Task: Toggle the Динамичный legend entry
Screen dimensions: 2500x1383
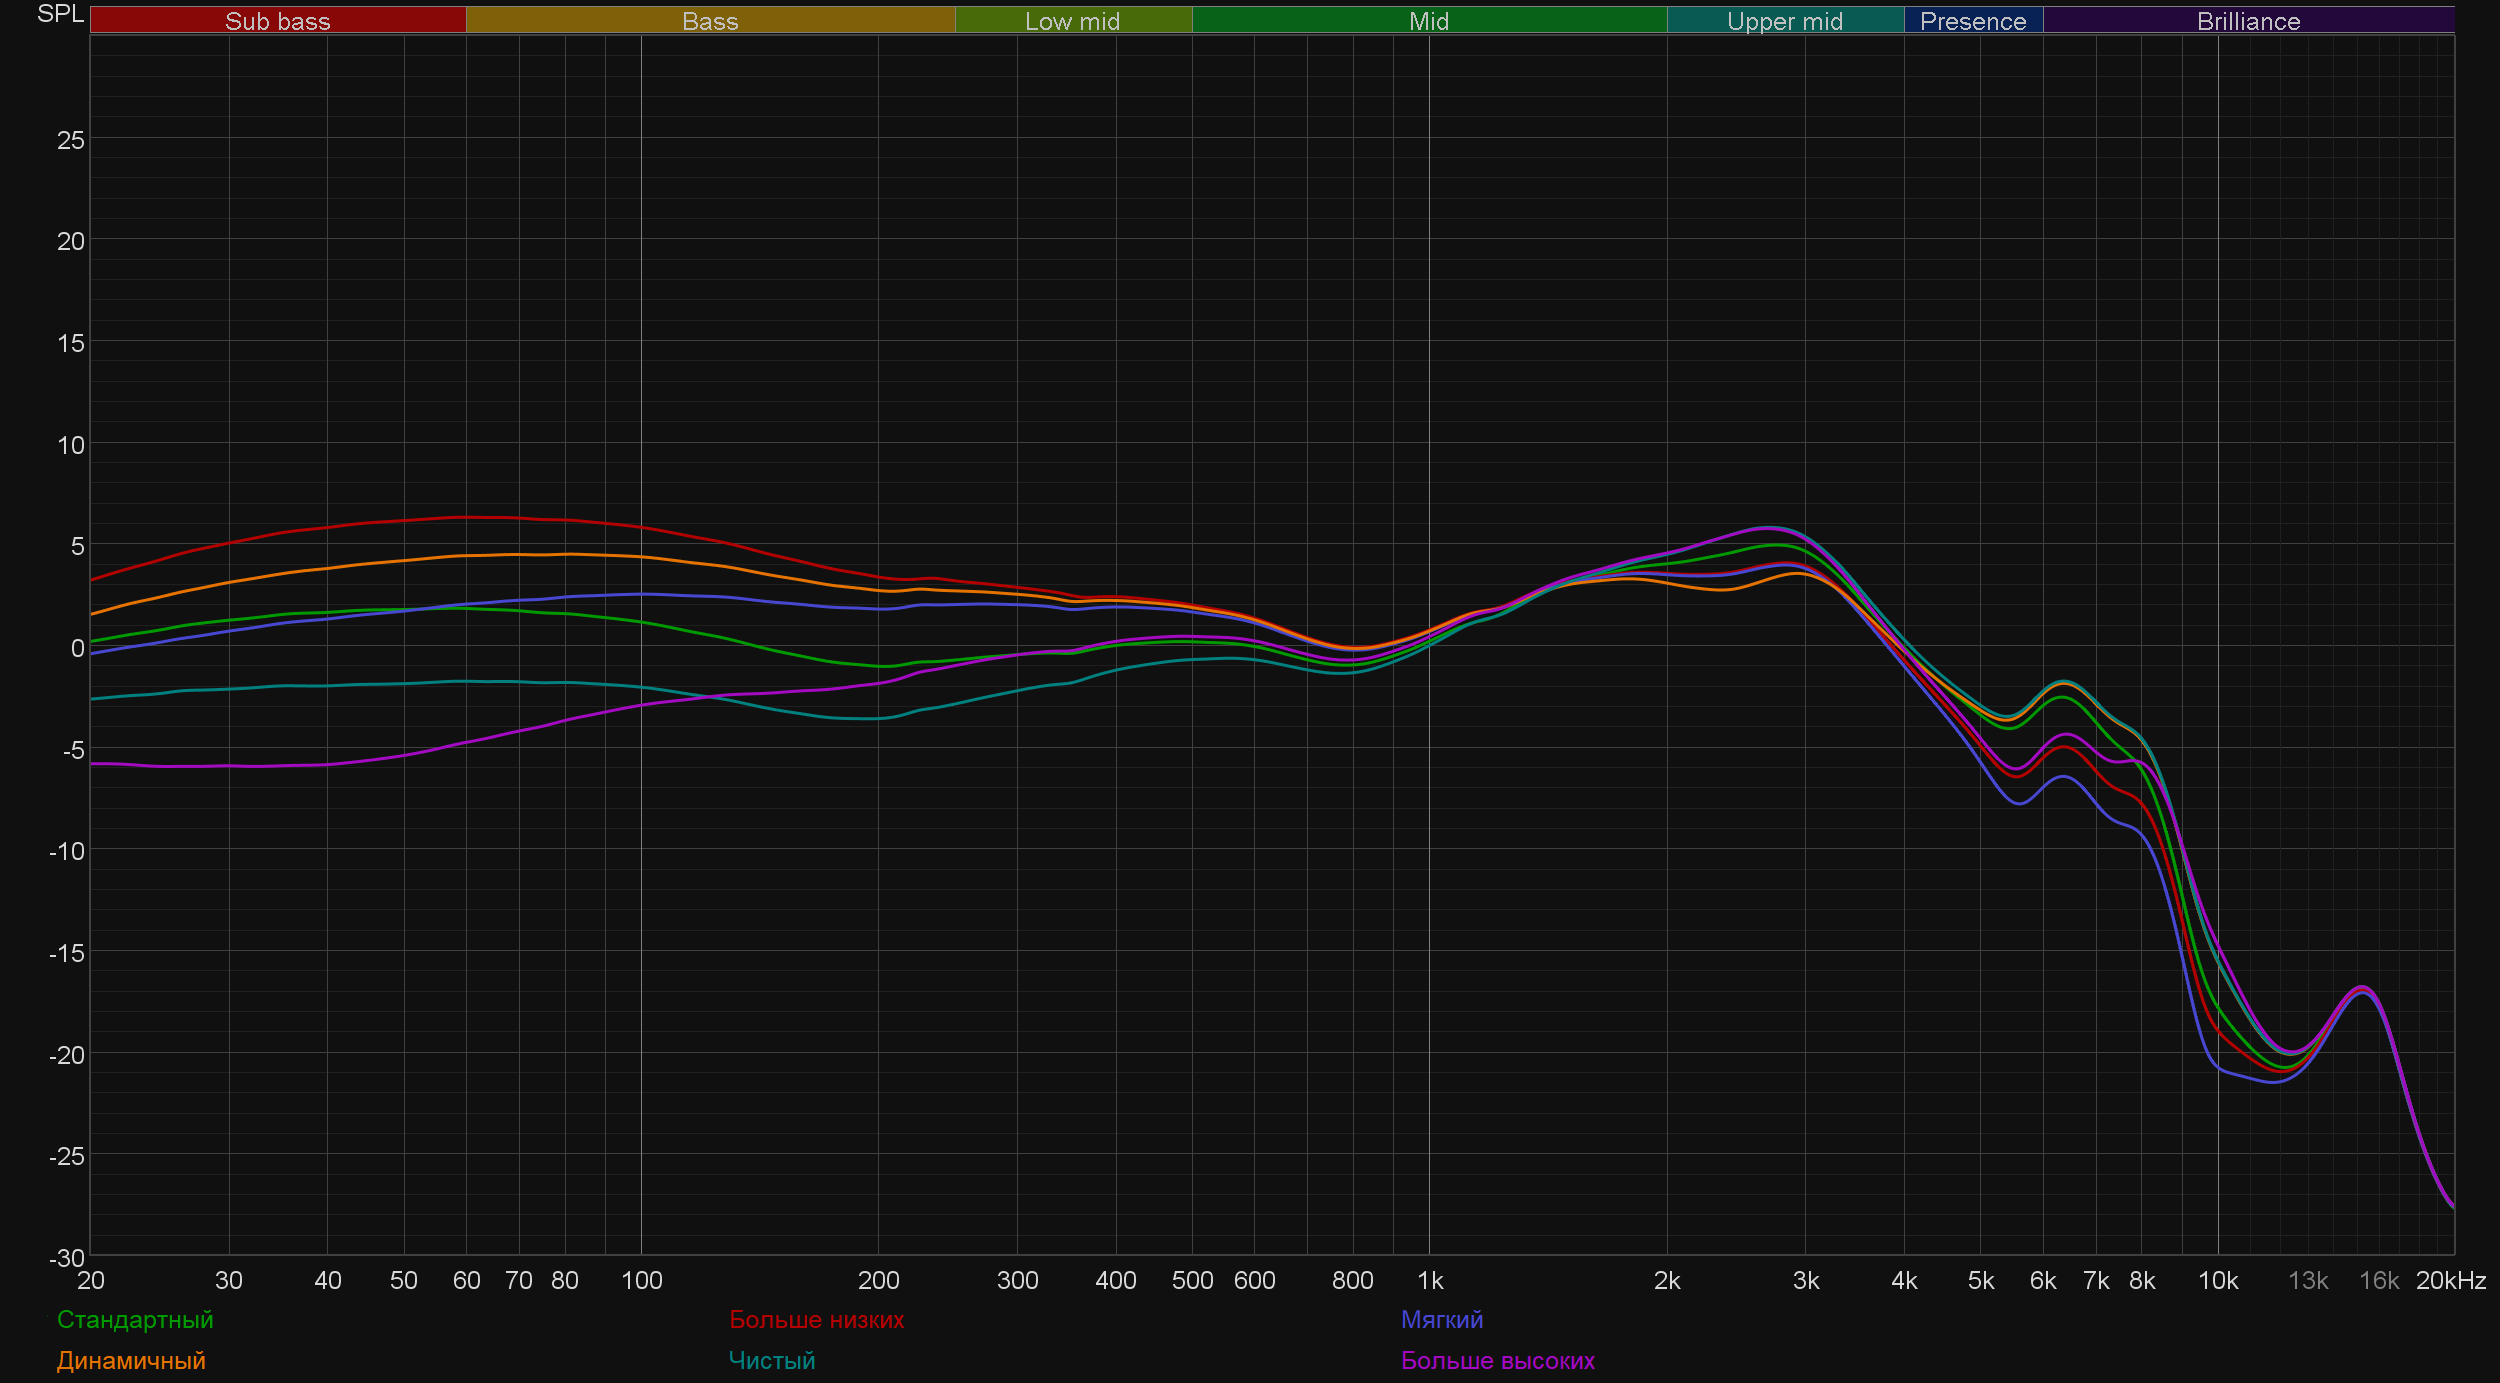Action: click(x=131, y=1360)
